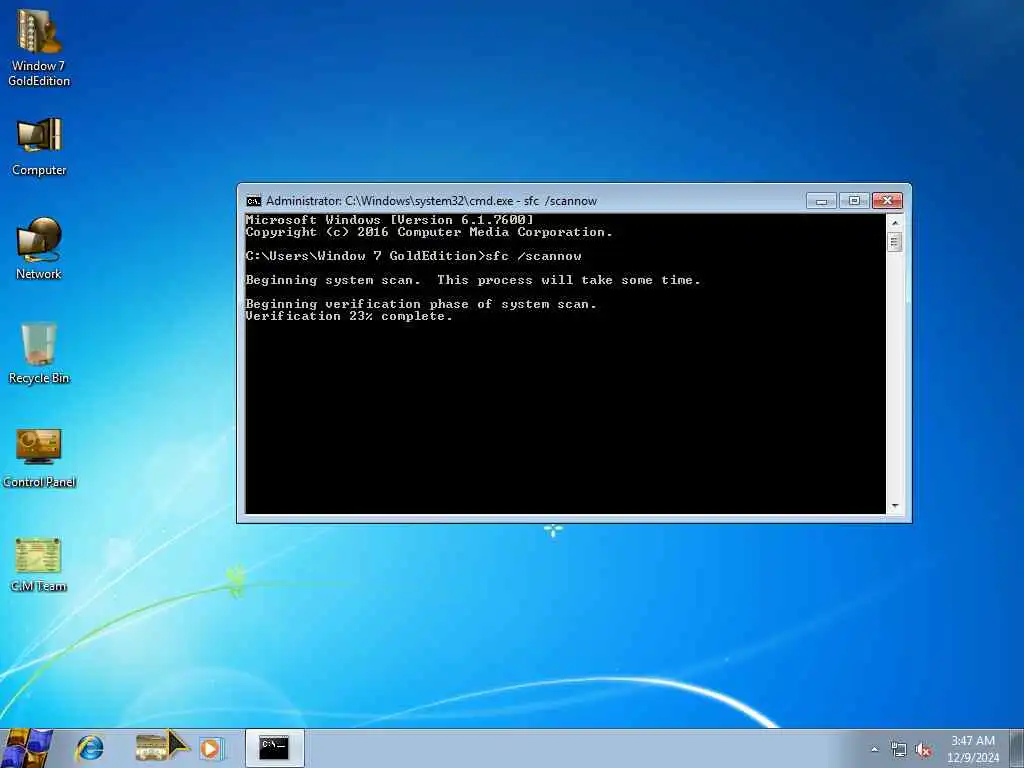Click the cmd vertical scrollbar thumb
1024x768 pixels.
(895, 242)
